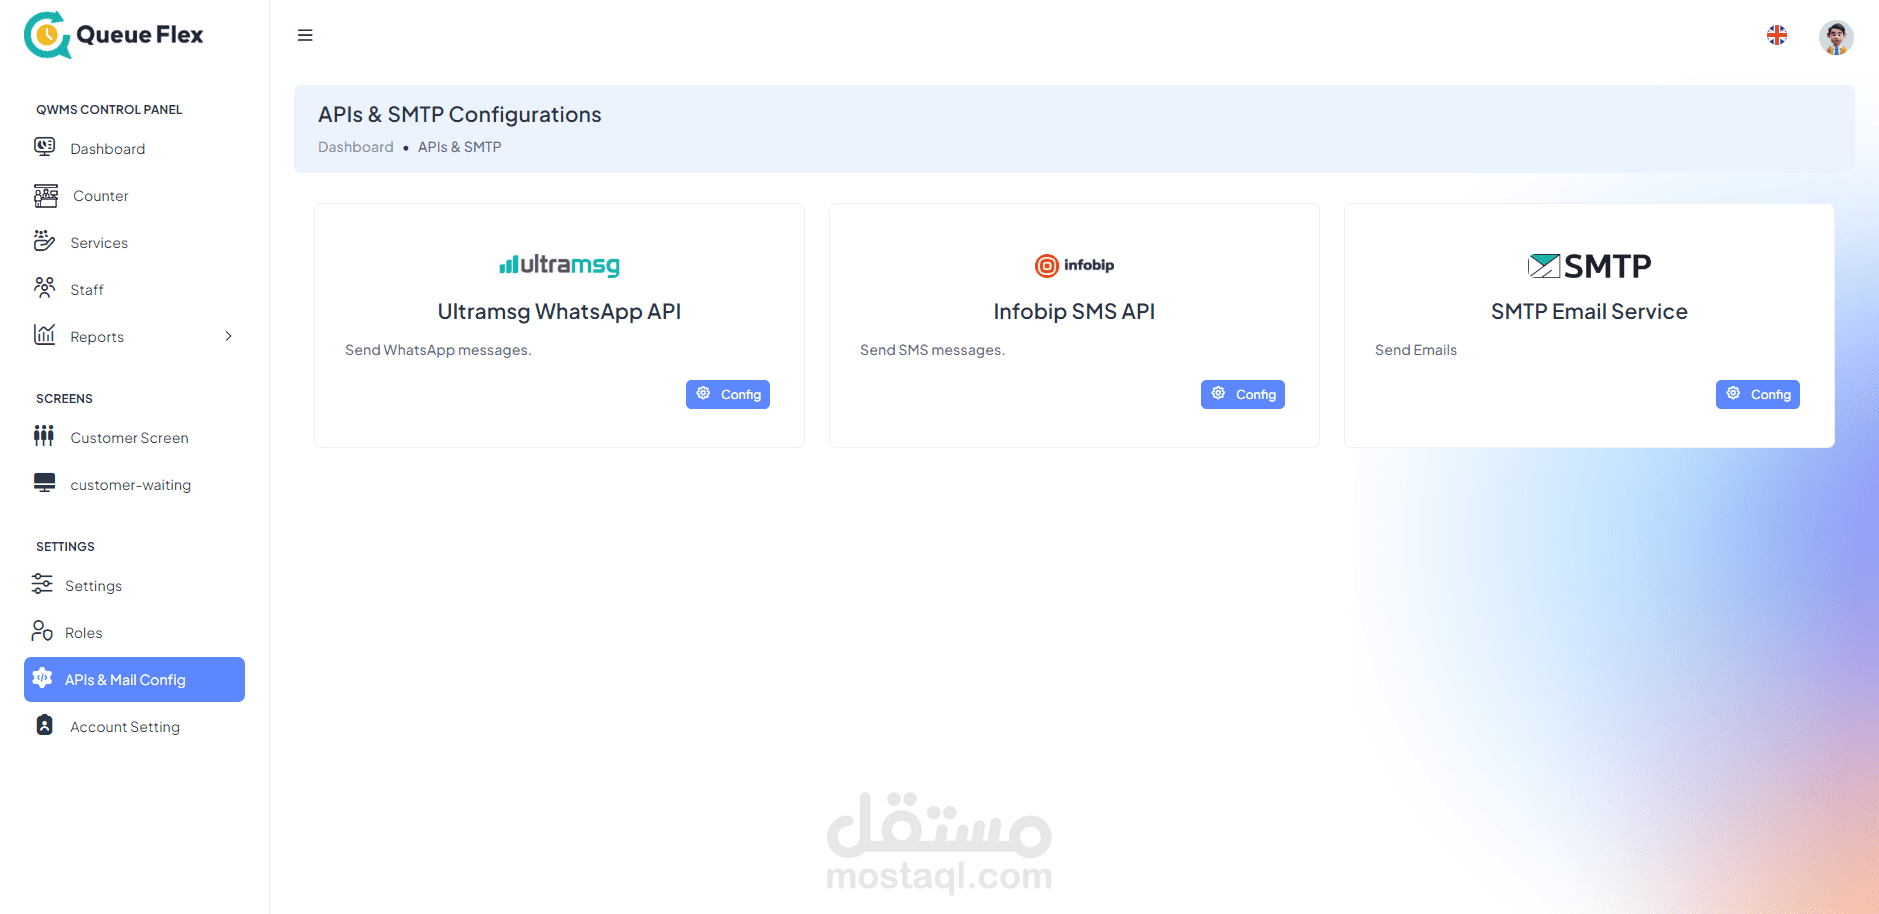The width and height of the screenshot is (1879, 914).
Task: Click Config button for Ultramsg WhatsApp API
Action: [728, 395]
